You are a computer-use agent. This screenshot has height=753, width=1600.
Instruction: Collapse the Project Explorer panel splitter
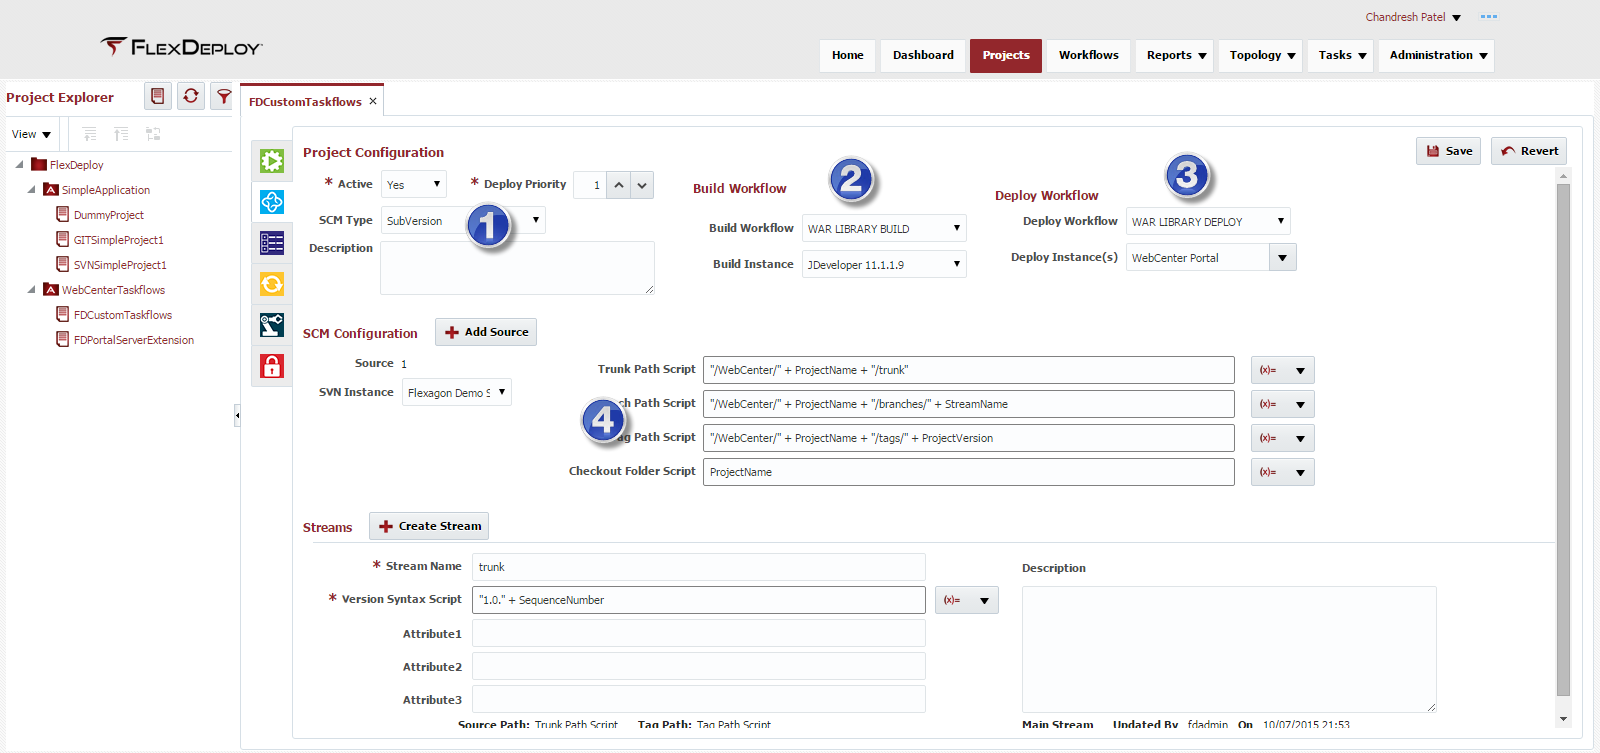[x=237, y=414]
